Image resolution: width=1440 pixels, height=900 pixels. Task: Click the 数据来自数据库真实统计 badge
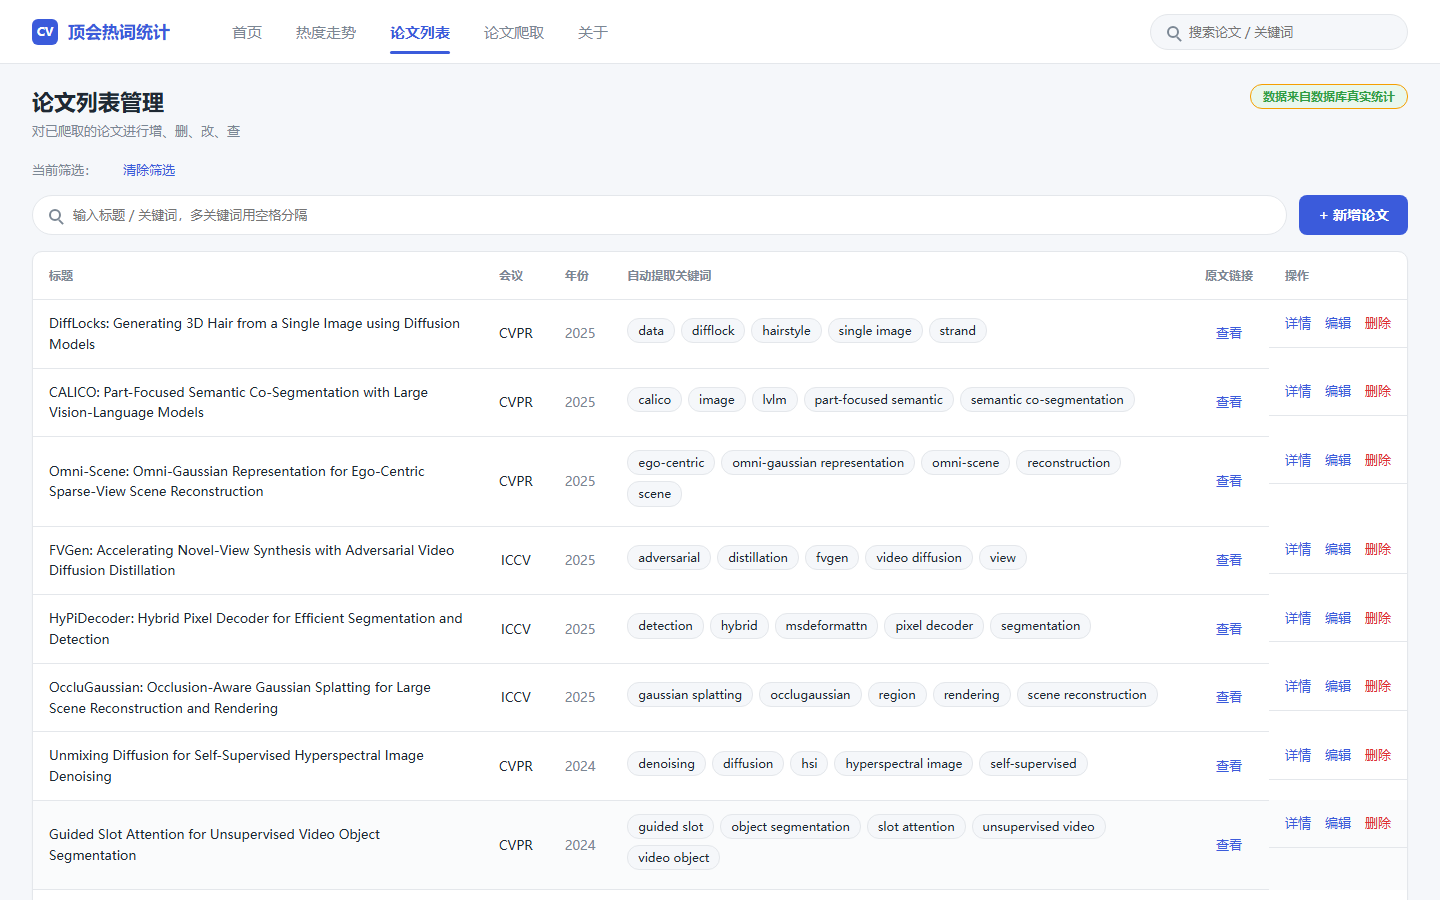pyautogui.click(x=1328, y=97)
